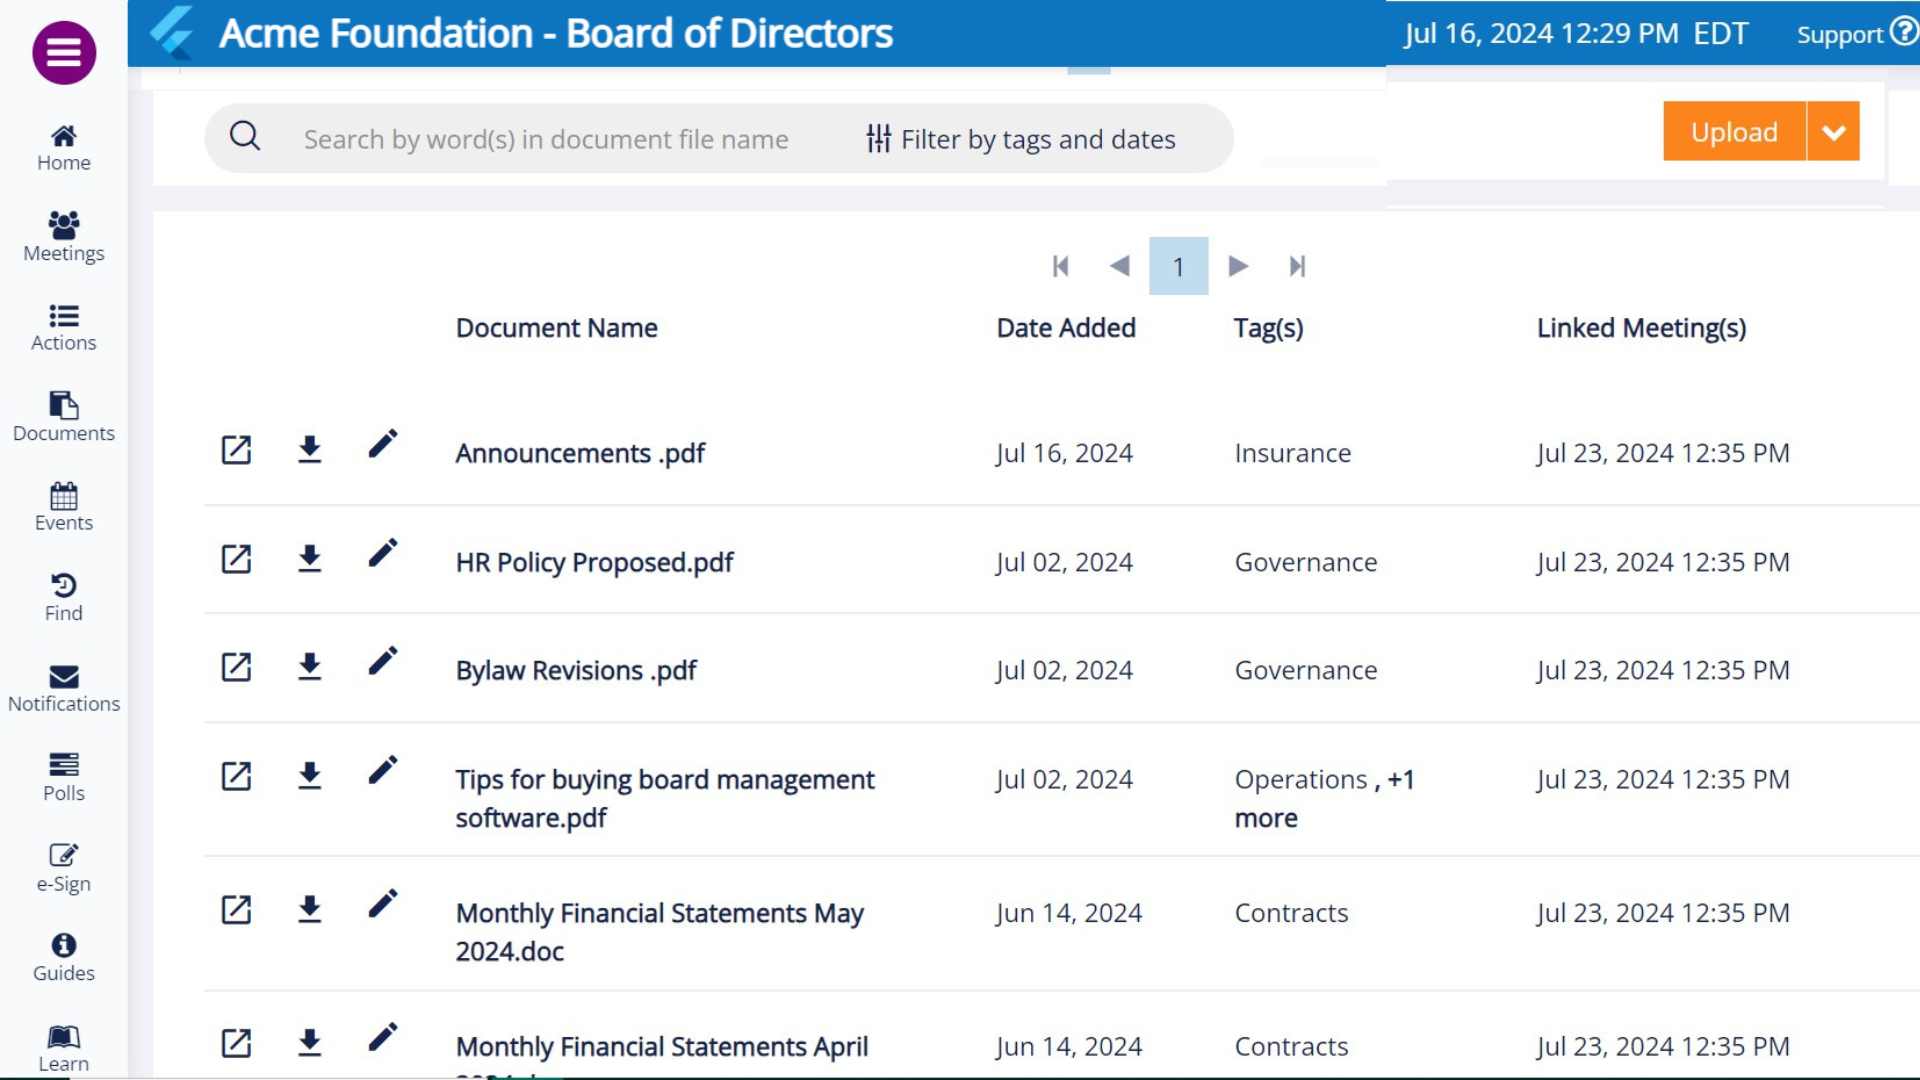Expand the Upload dropdown arrow
1920x1080 pixels.
pos(1833,132)
